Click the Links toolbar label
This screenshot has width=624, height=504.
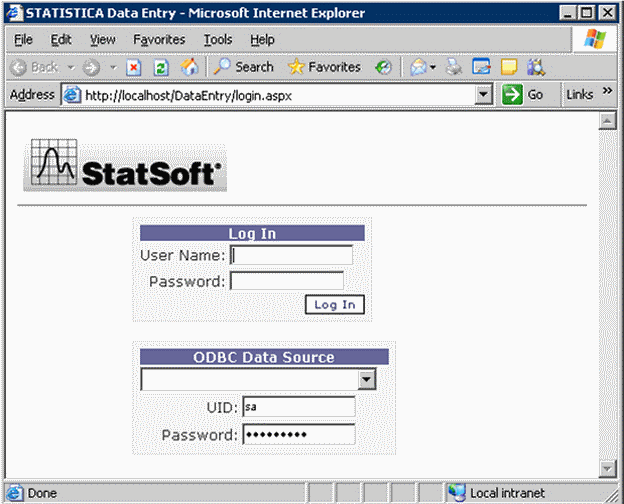point(579,95)
